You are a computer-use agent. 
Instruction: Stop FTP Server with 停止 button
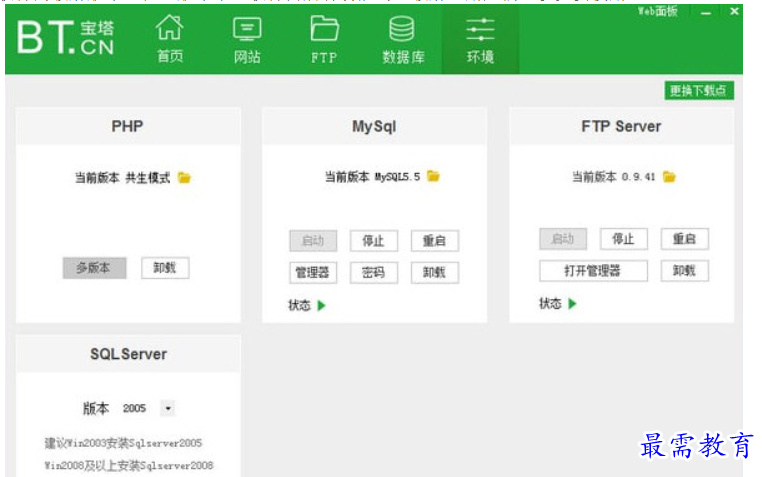coord(623,238)
